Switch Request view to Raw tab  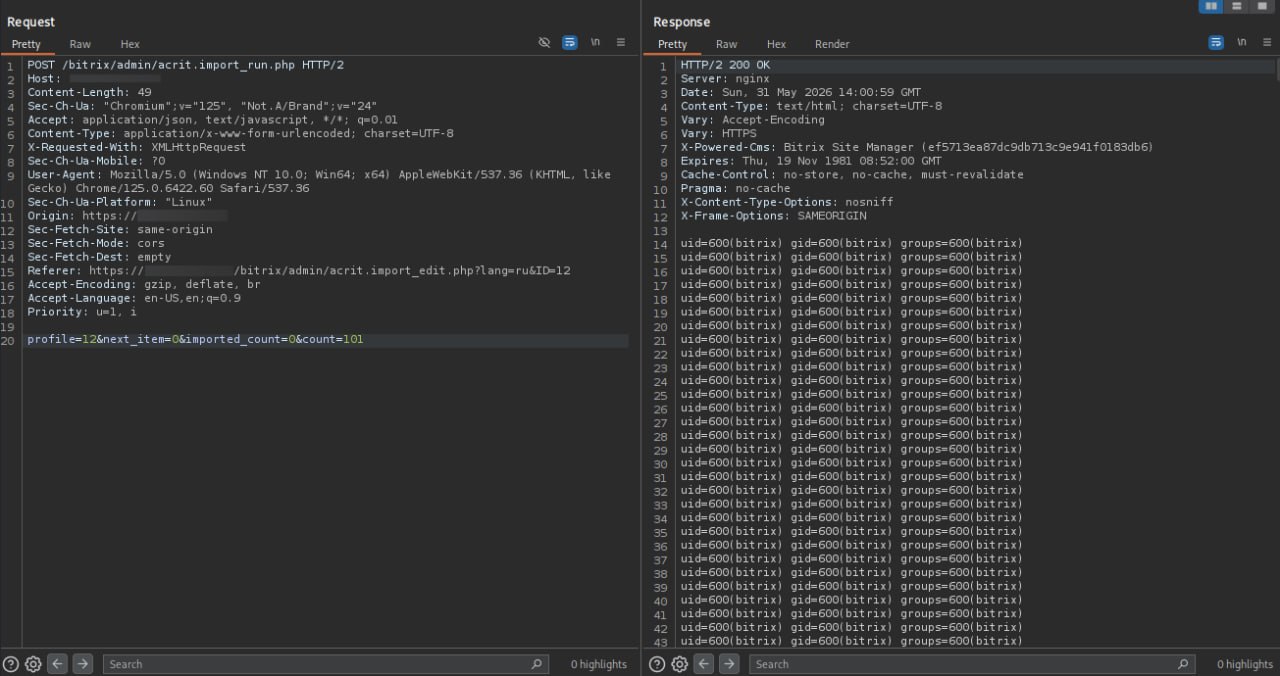80,44
